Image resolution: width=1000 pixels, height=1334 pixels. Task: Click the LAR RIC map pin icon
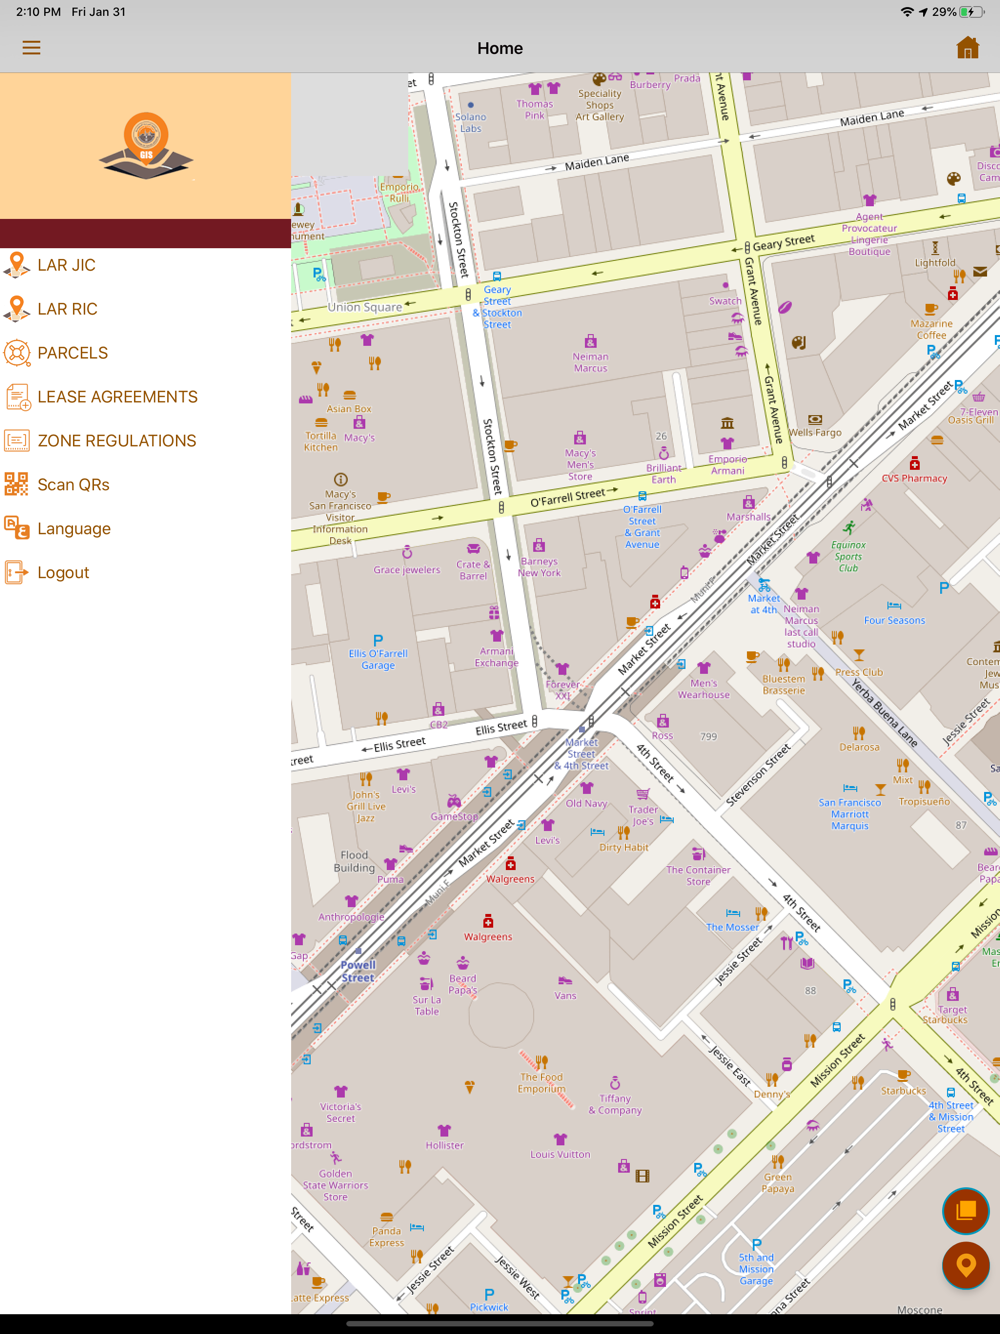coord(17,309)
